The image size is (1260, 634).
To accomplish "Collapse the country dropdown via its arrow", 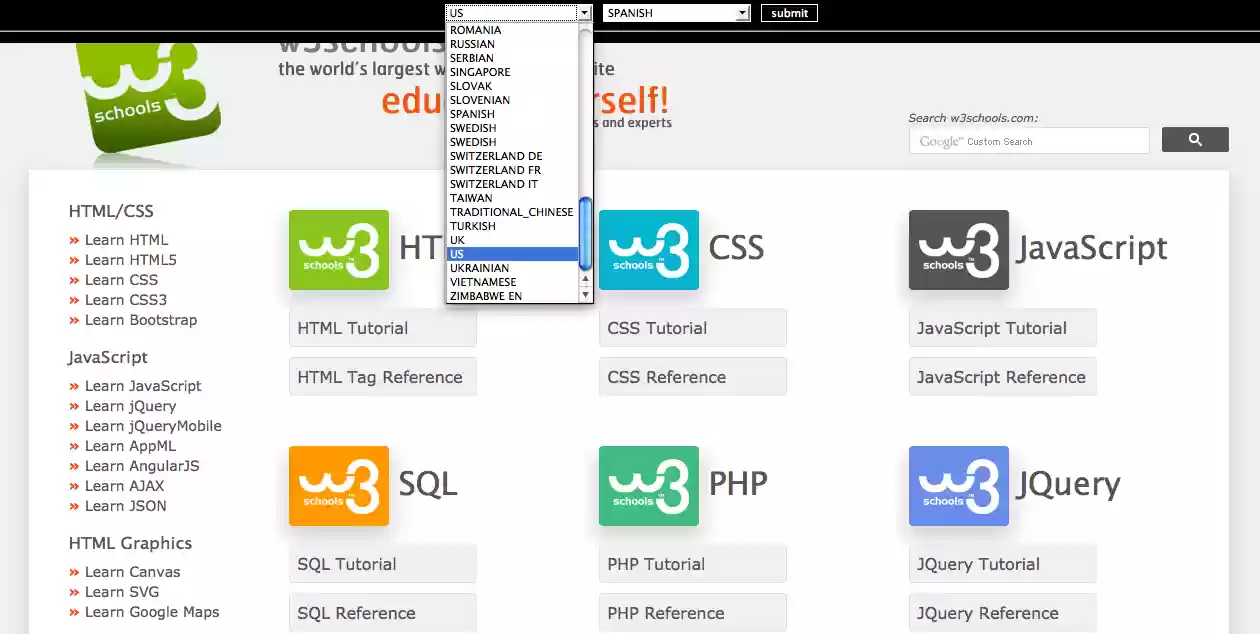I will point(585,13).
